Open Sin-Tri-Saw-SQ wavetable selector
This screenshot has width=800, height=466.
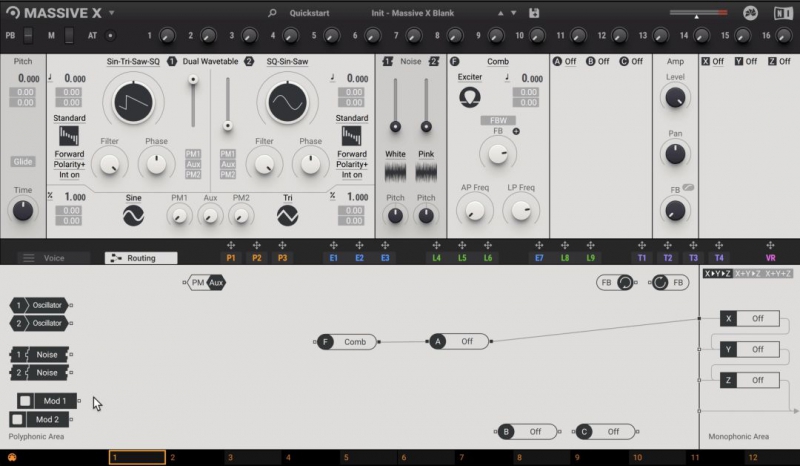pyautogui.click(x=133, y=61)
